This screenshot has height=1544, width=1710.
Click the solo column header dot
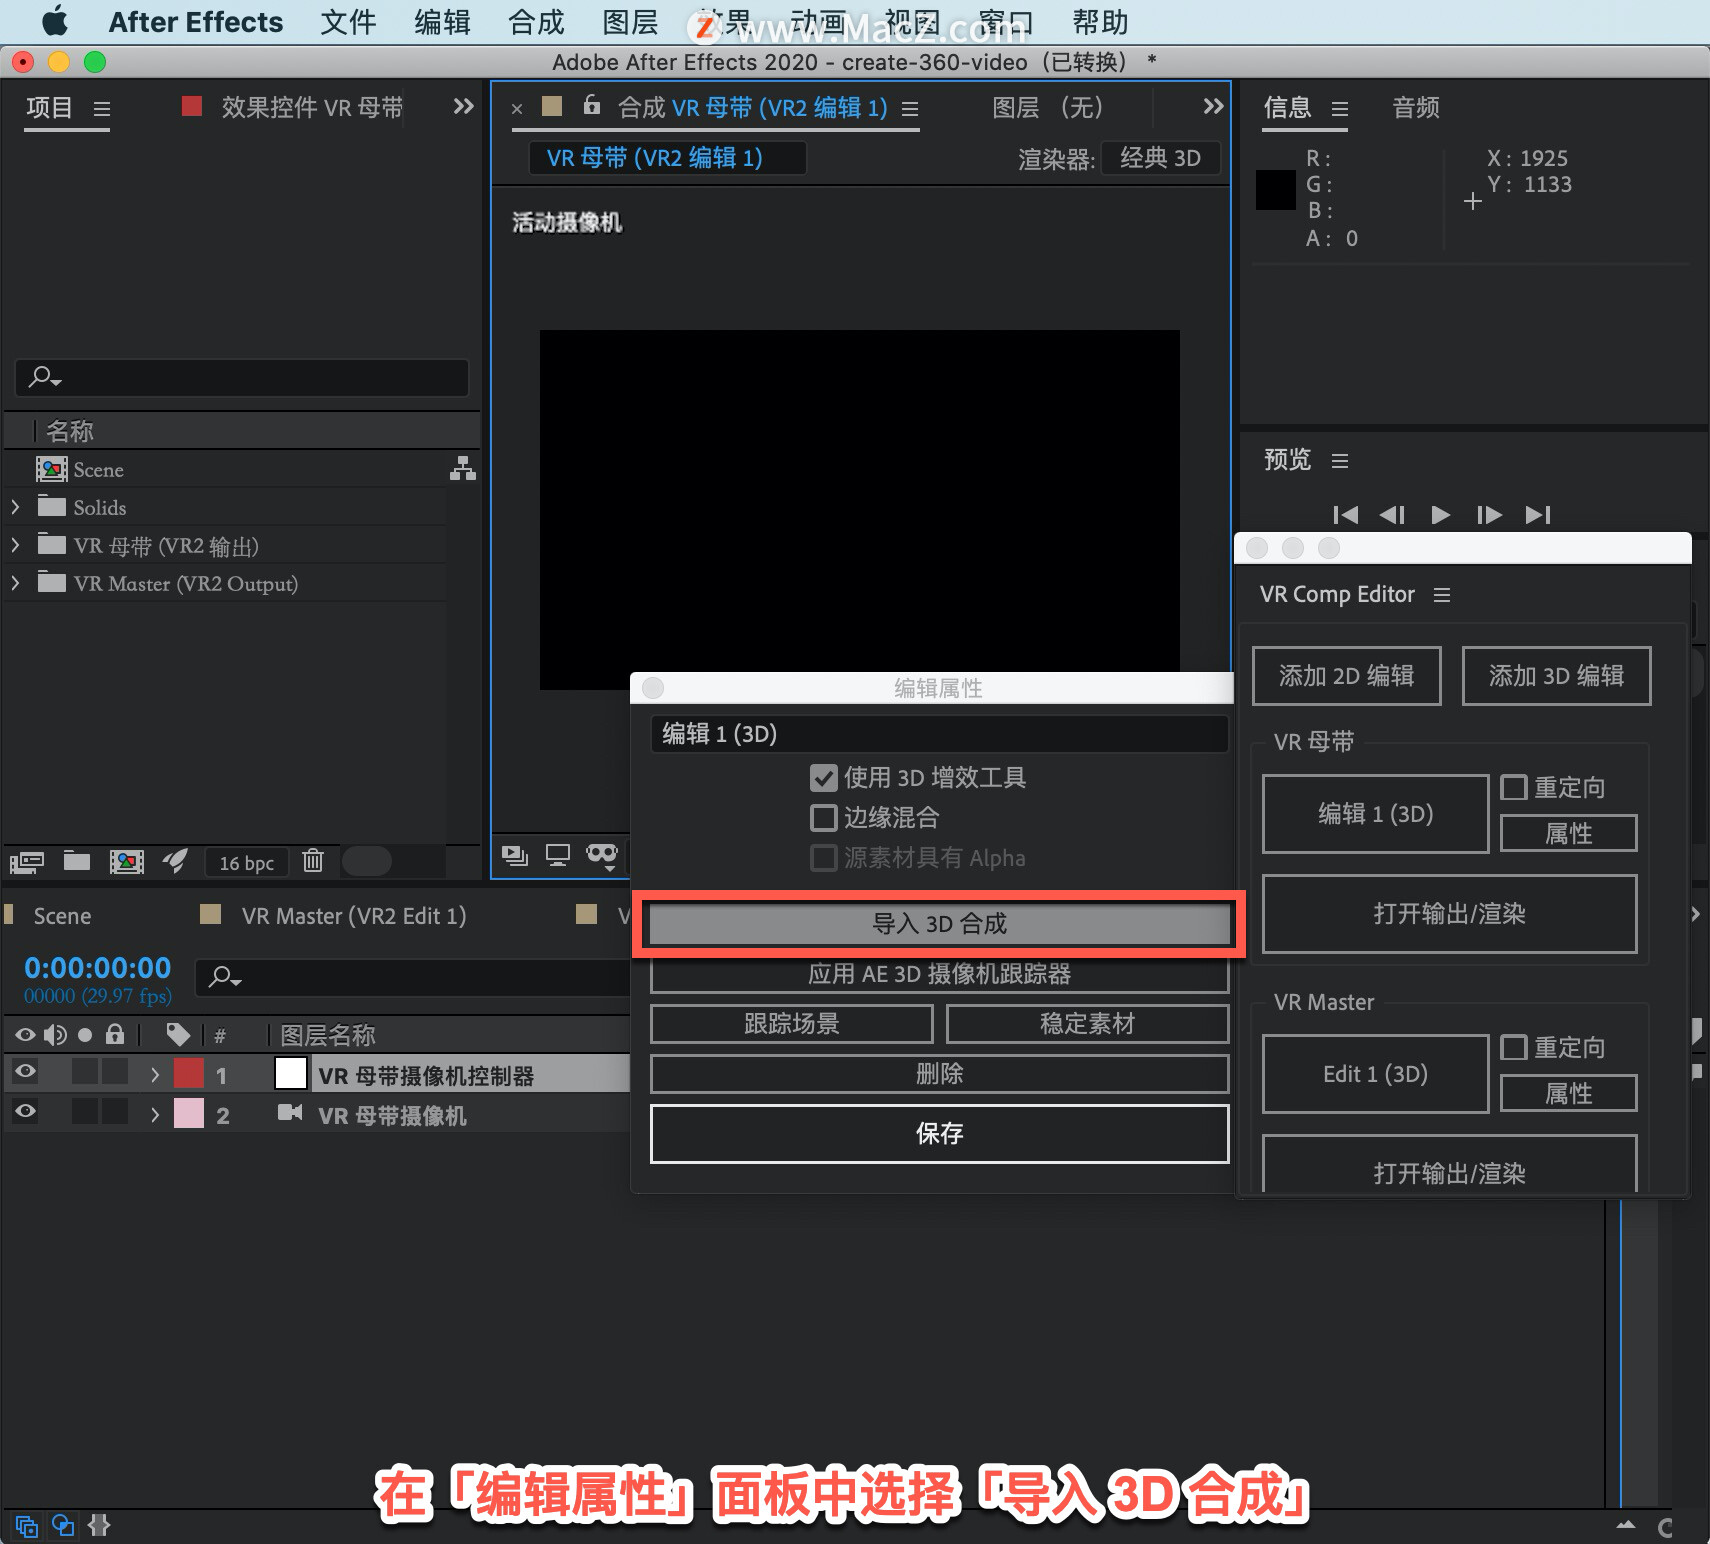(x=85, y=1035)
